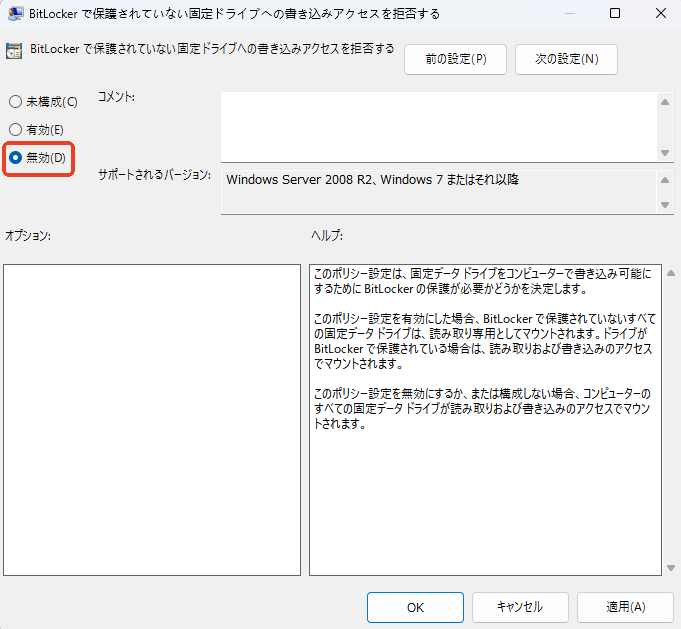The image size is (681, 629).
Task: Click the オプション: label
Action: (x=28, y=235)
